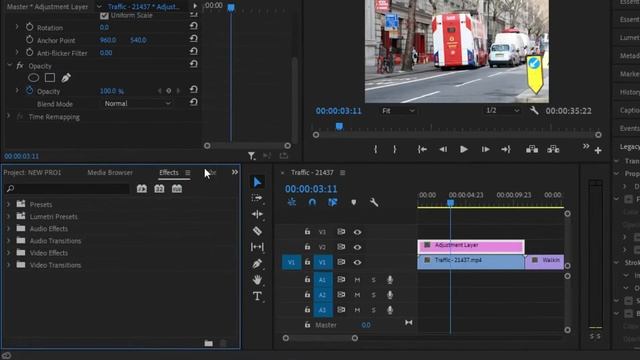Filter effects by Accelerated Effects badge
The width and height of the screenshot is (640, 360).
point(142,189)
